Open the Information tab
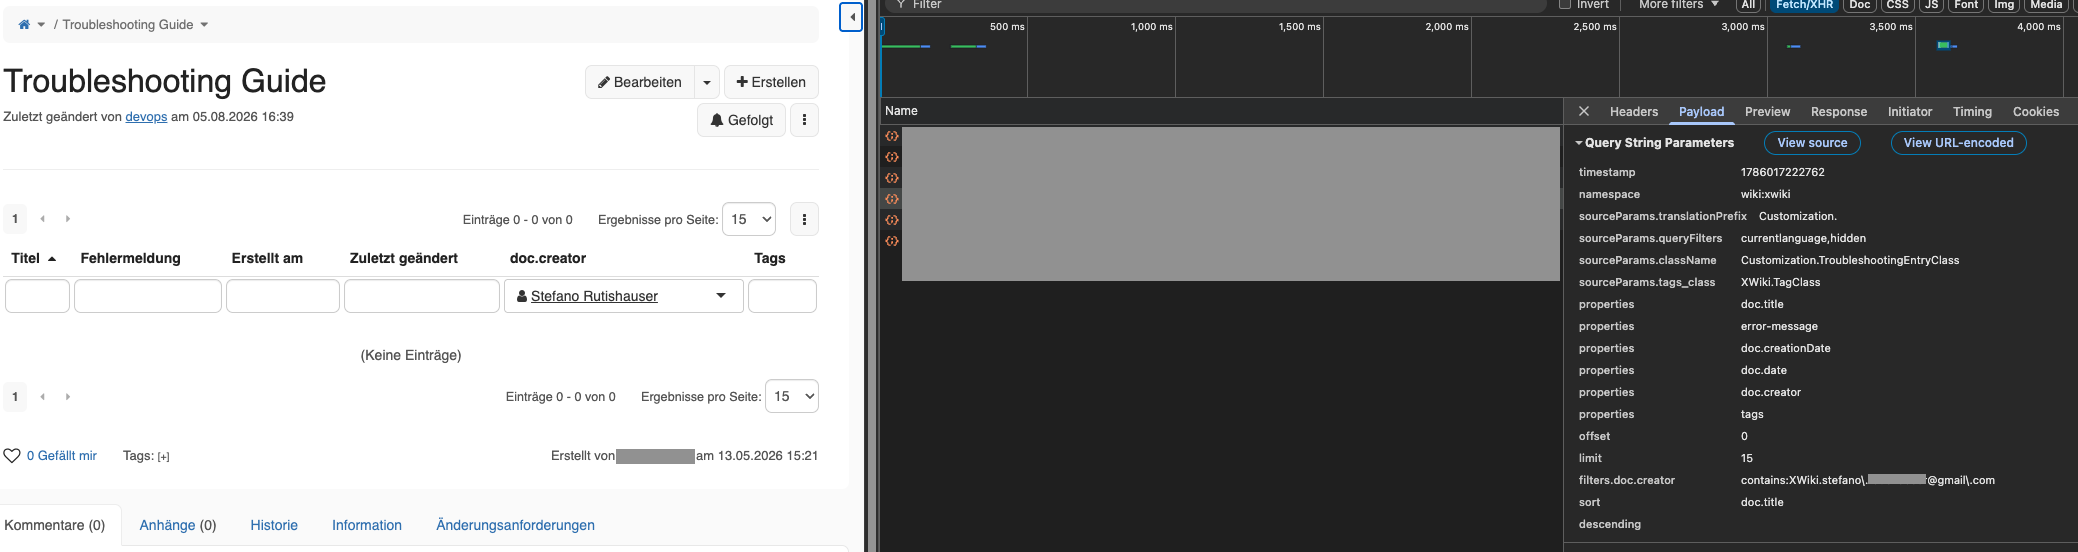The image size is (2078, 552). click(367, 525)
